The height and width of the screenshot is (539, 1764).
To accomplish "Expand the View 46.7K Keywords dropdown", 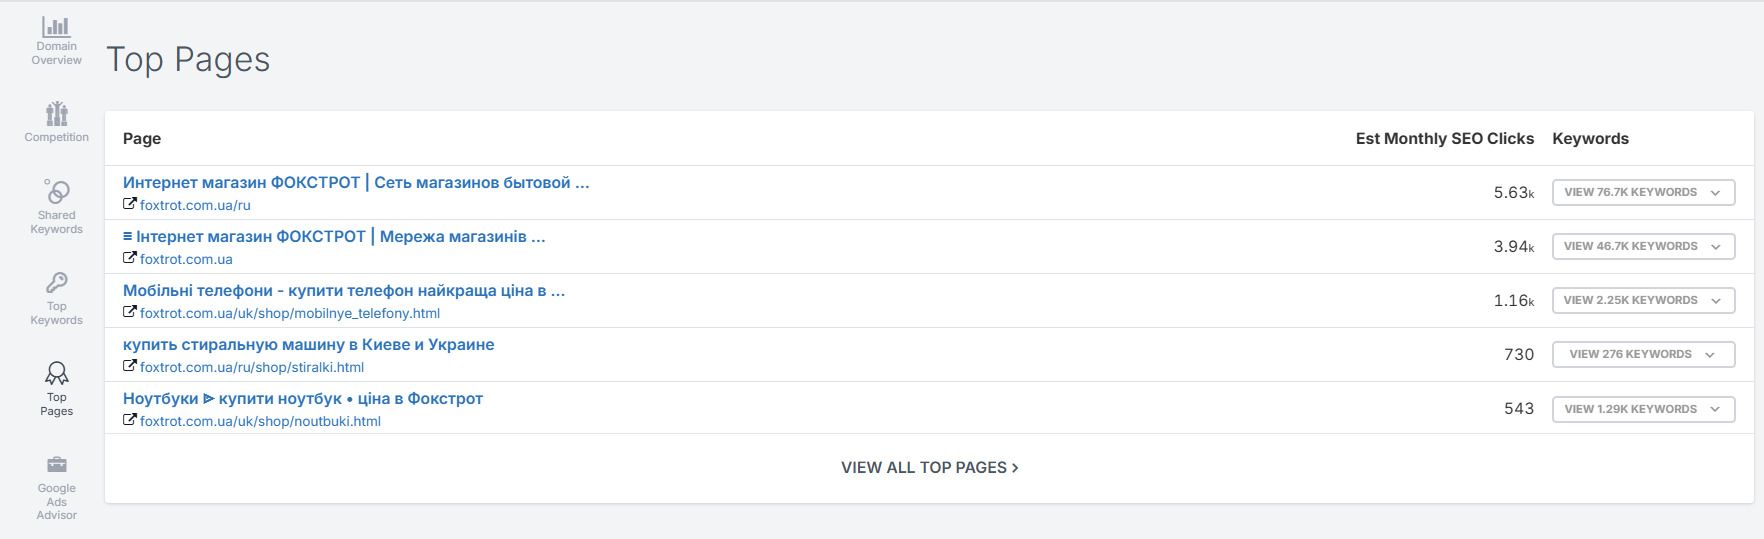I will (x=1643, y=246).
